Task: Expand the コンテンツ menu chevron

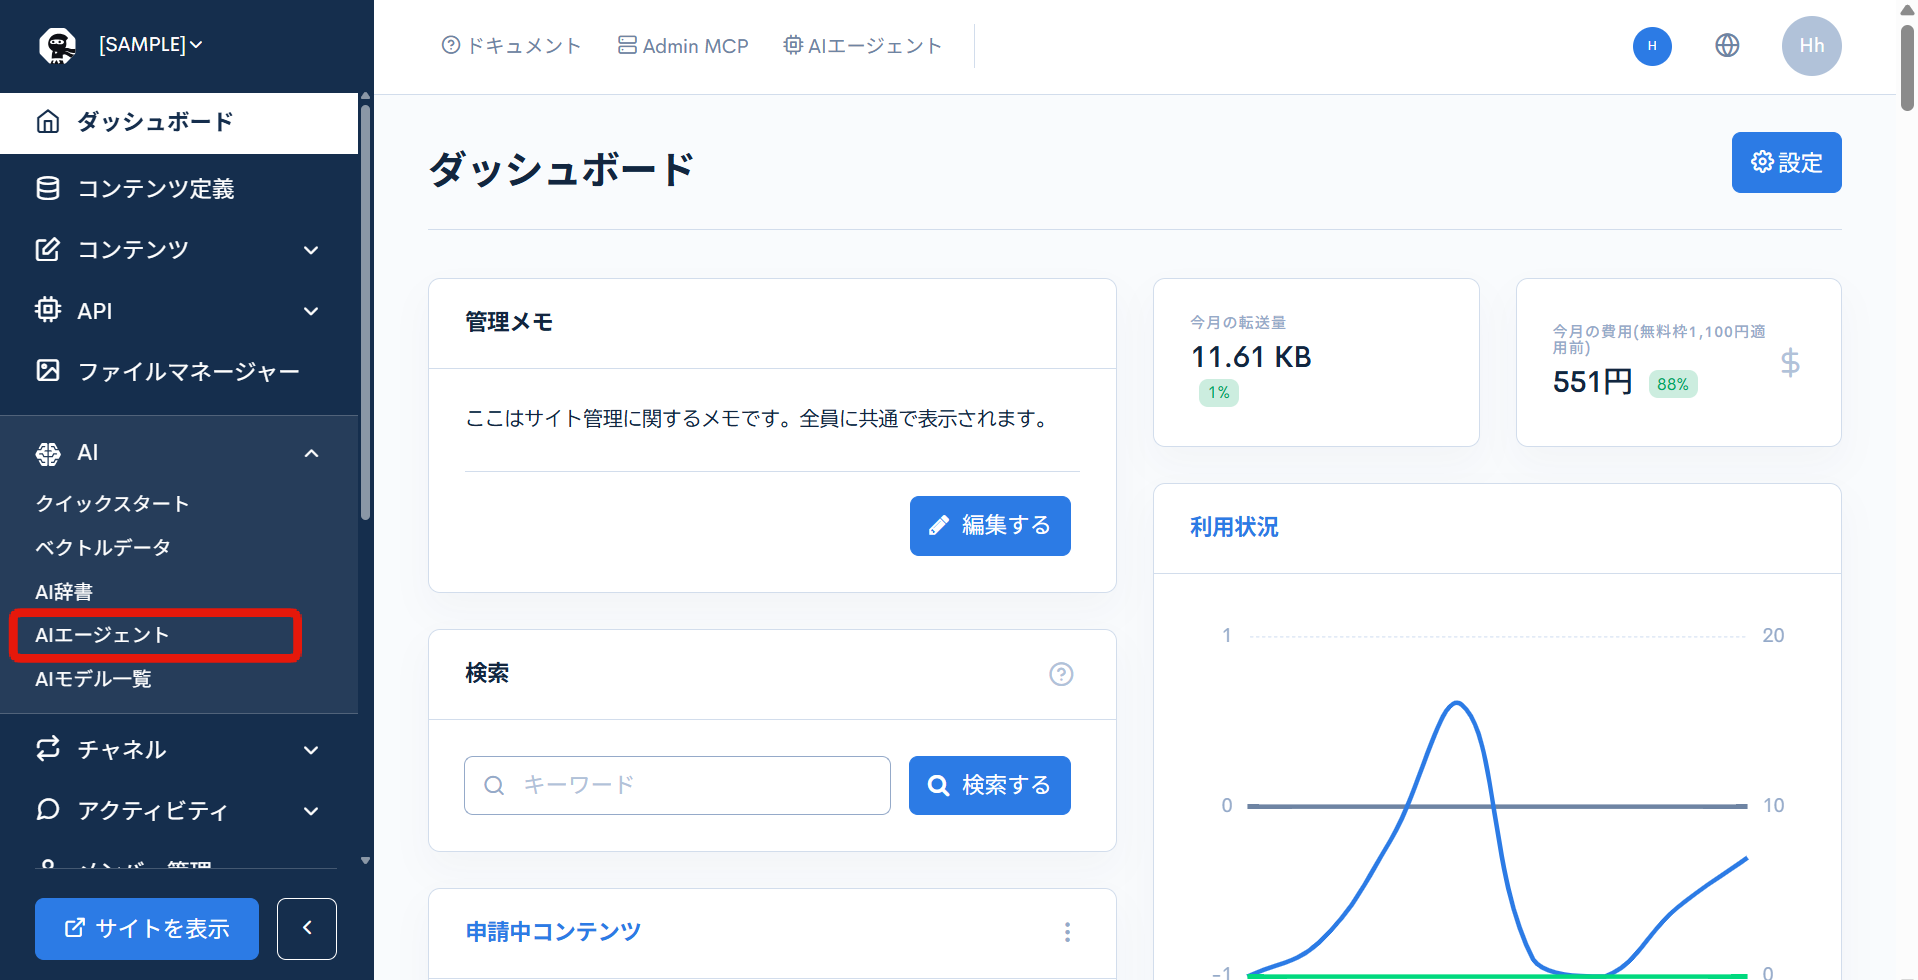Action: pyautogui.click(x=311, y=250)
